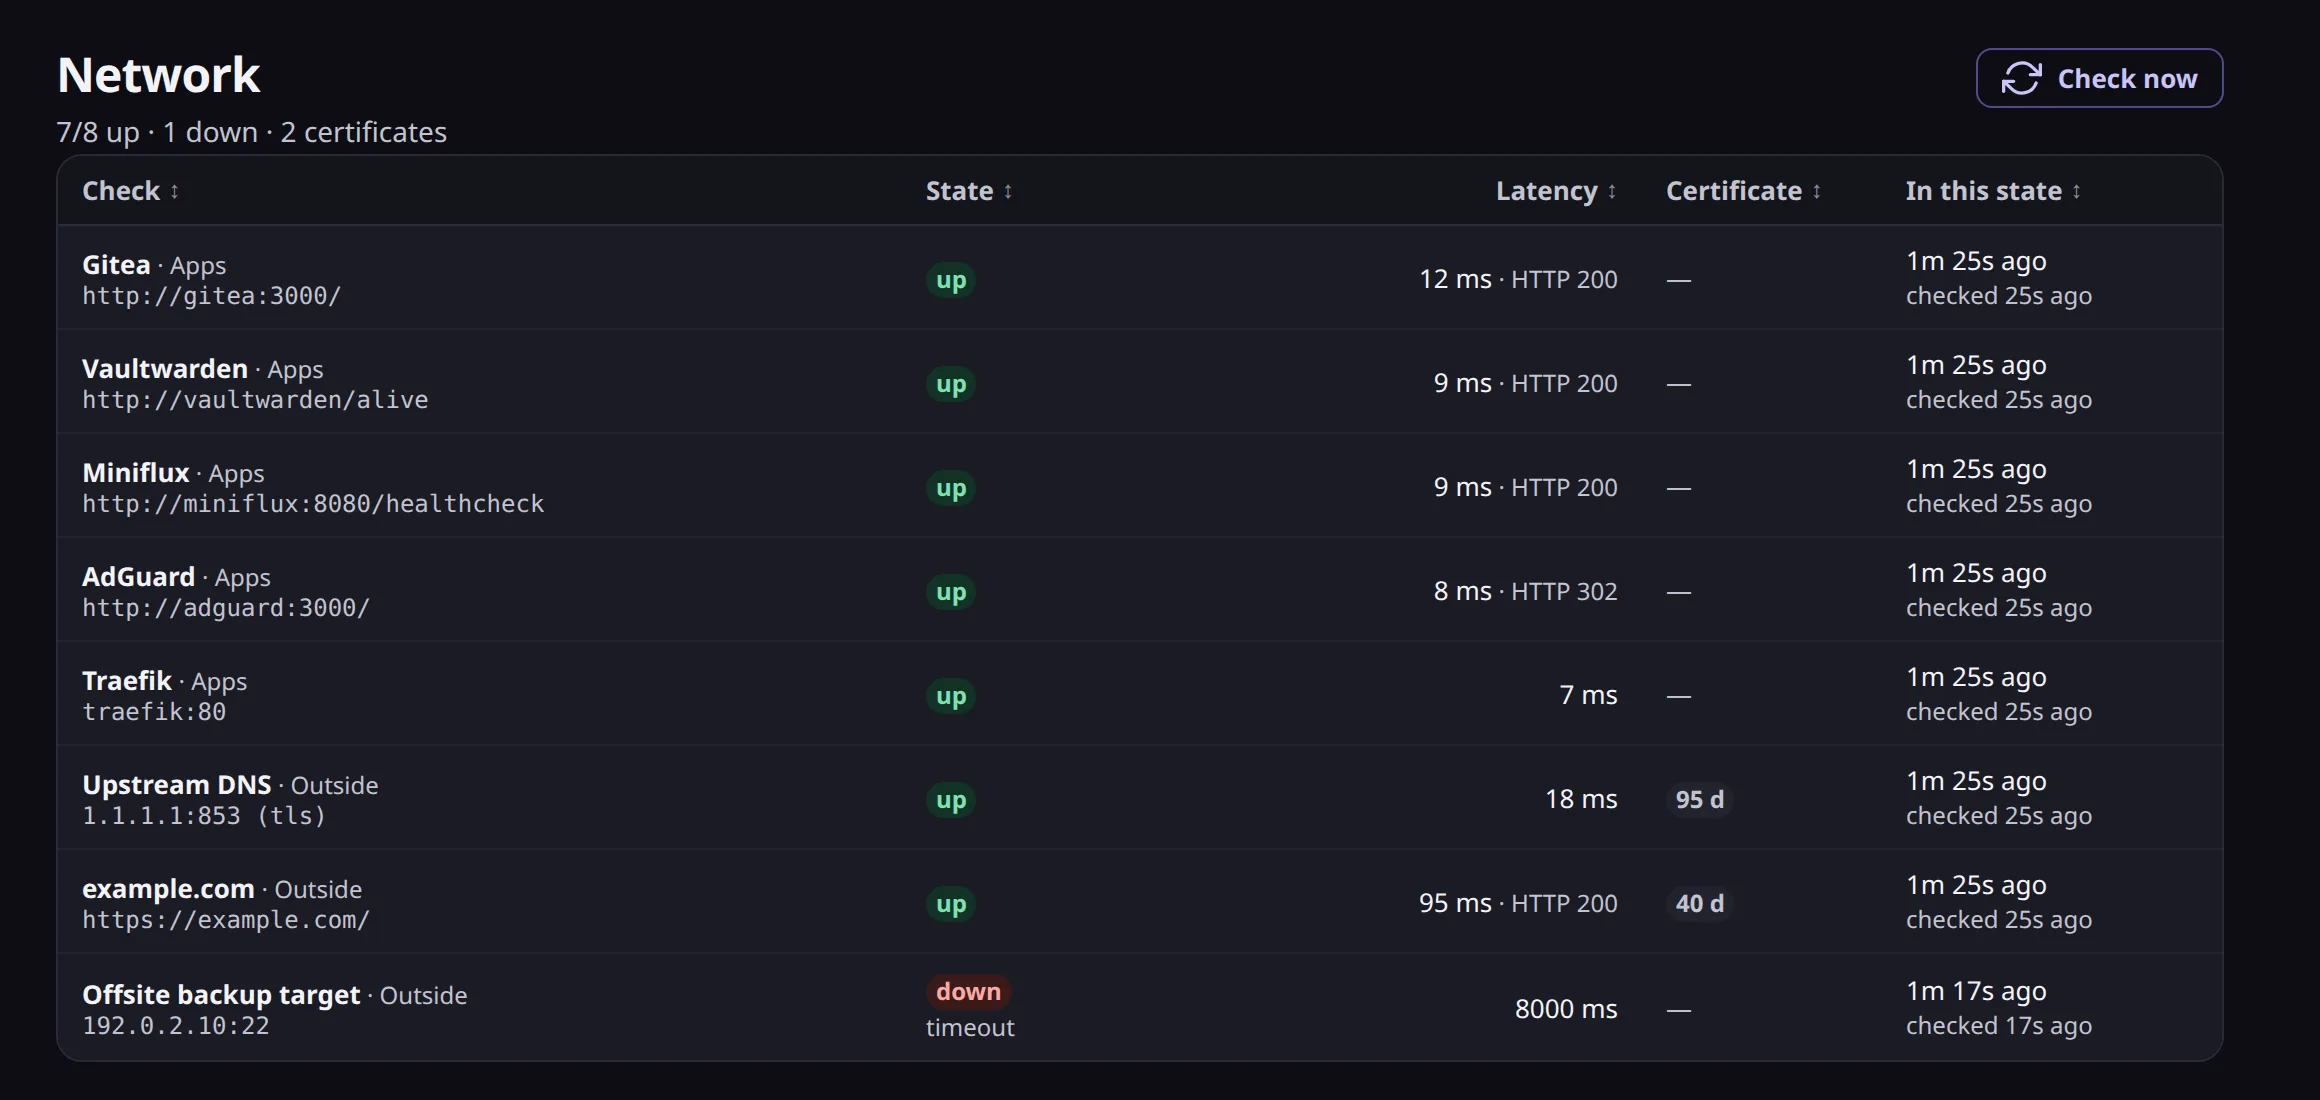Select the AdGuard check name

(139, 577)
